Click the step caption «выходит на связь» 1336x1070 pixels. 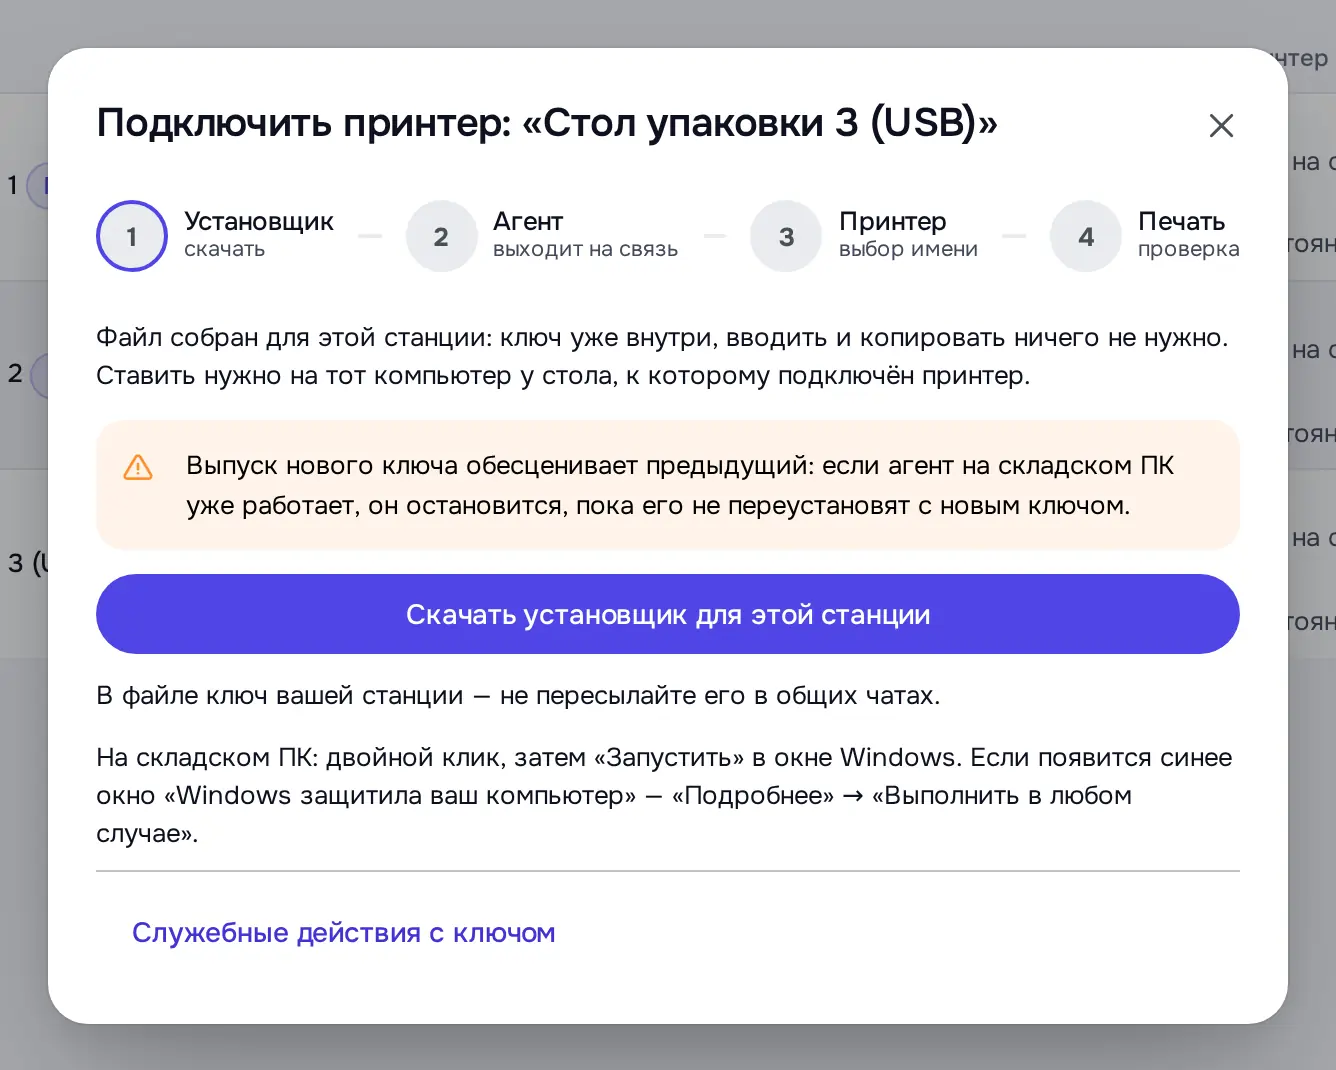coord(585,250)
